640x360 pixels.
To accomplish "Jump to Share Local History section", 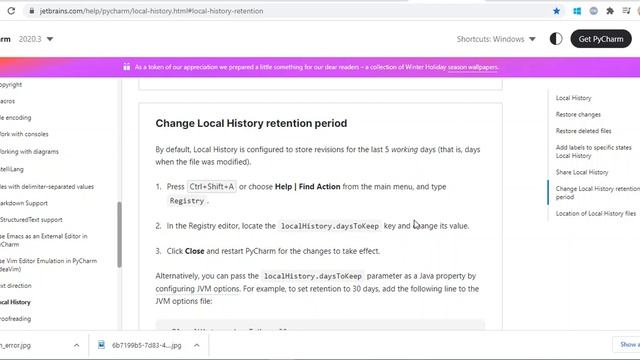I will coord(582,172).
